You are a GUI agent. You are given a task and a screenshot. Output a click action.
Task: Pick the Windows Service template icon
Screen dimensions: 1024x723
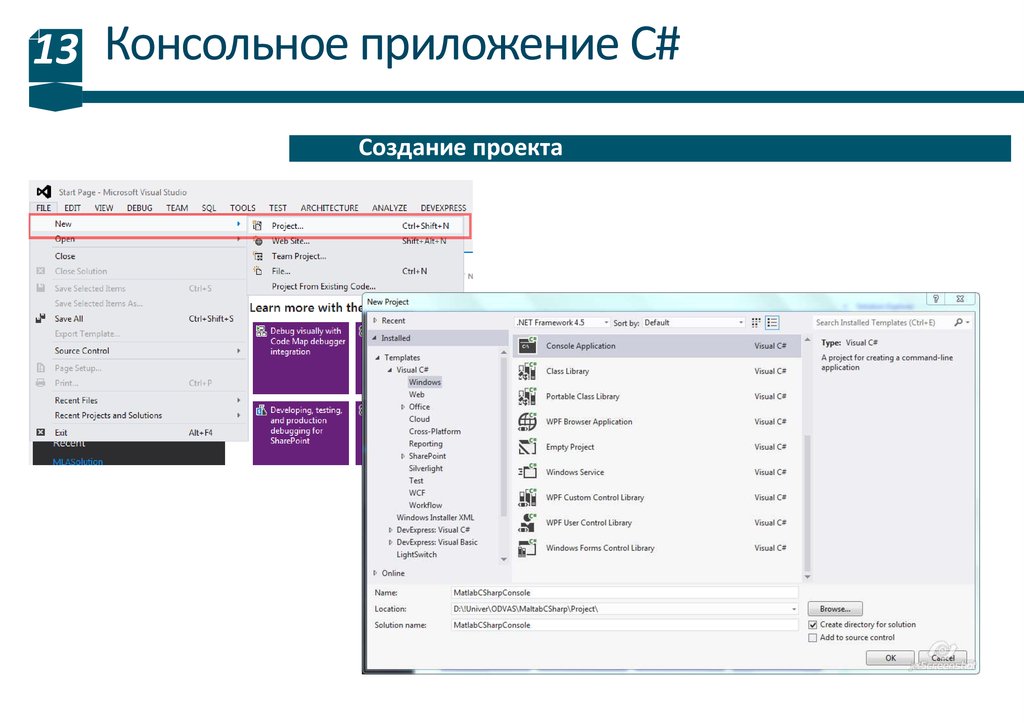527,472
